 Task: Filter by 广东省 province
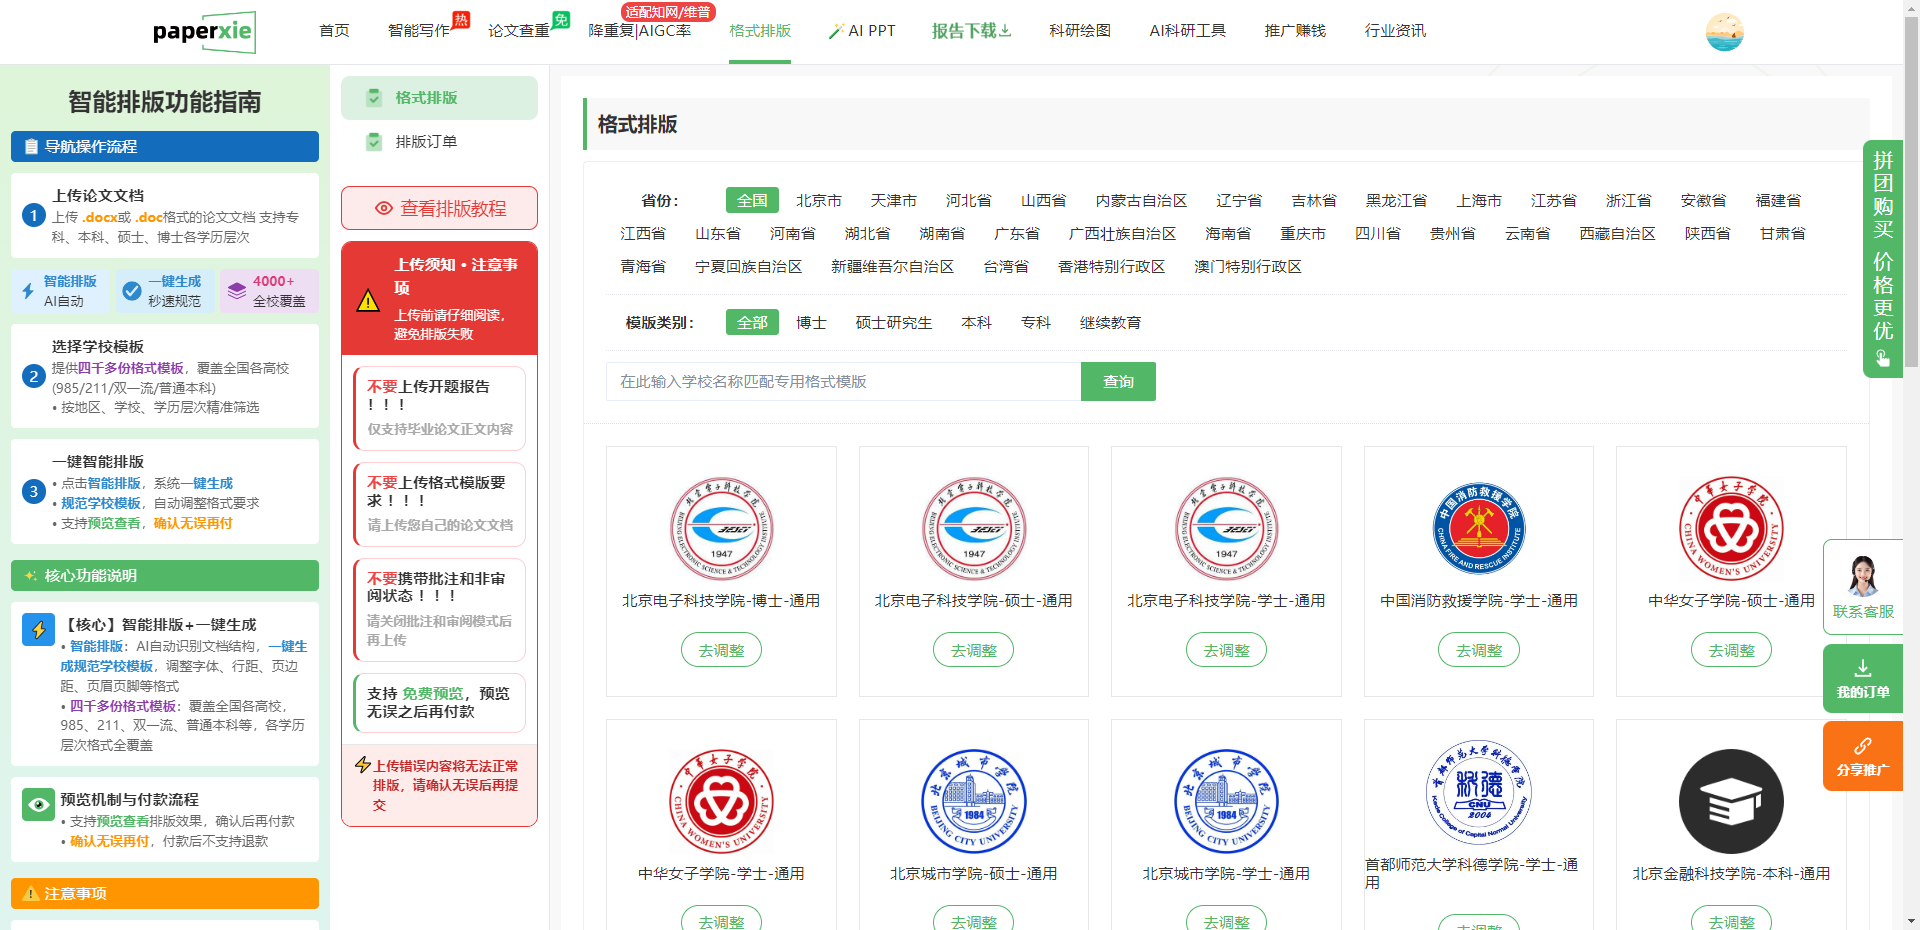point(1017,234)
